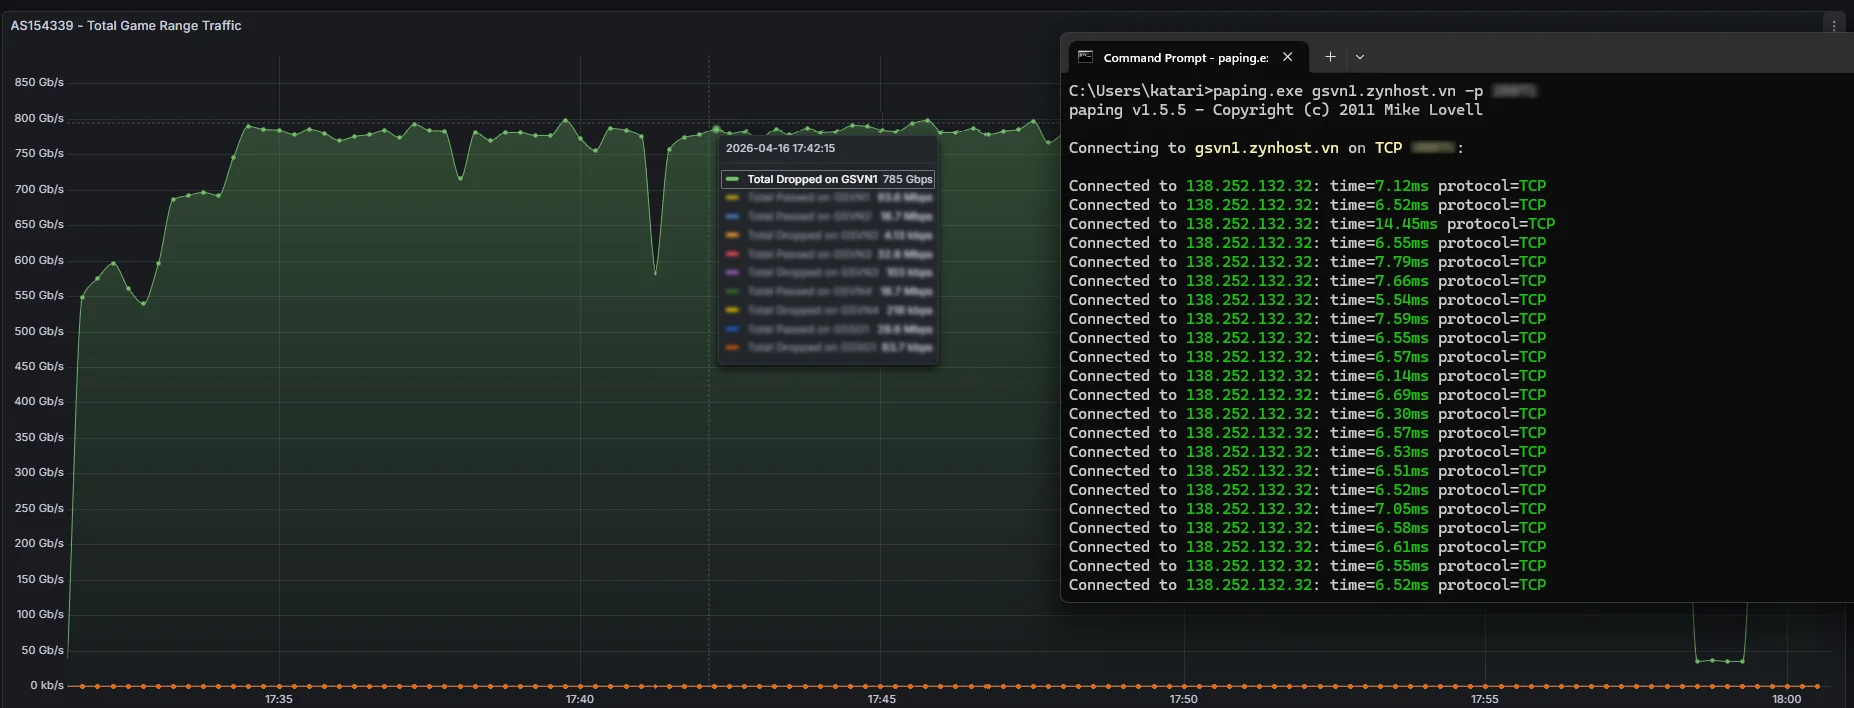Click the purple series swatch in tooltip

click(732, 272)
